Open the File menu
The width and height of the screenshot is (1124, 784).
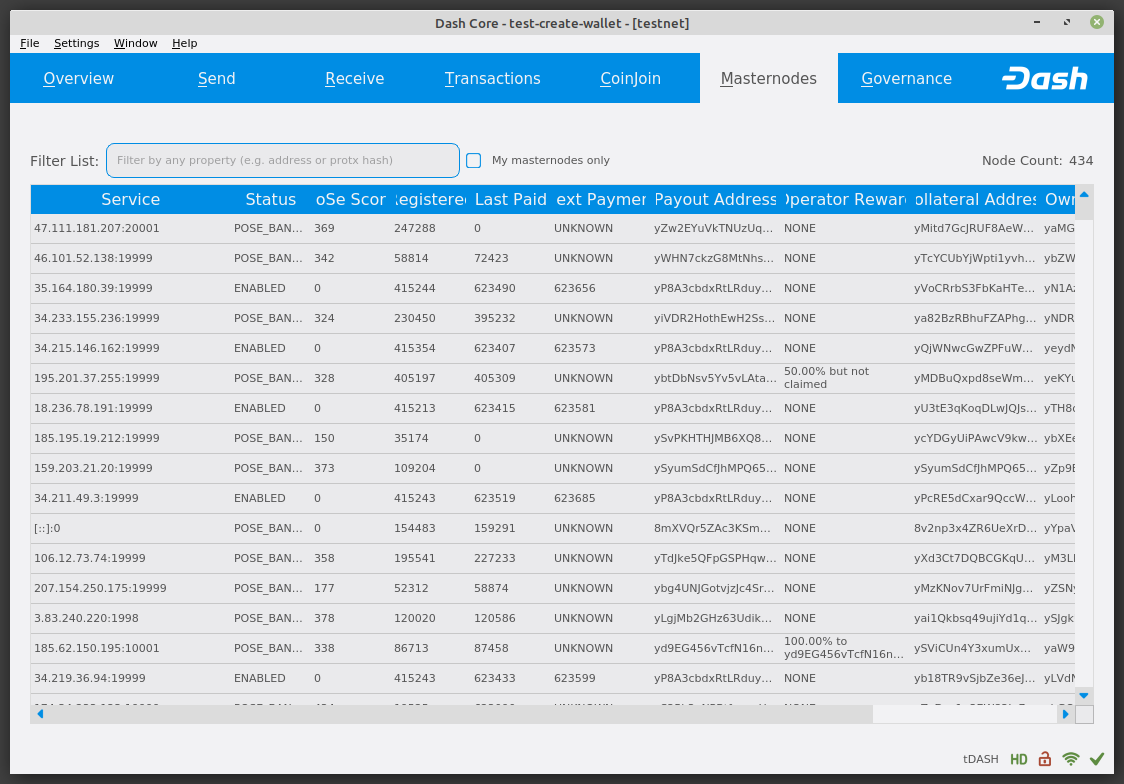30,43
